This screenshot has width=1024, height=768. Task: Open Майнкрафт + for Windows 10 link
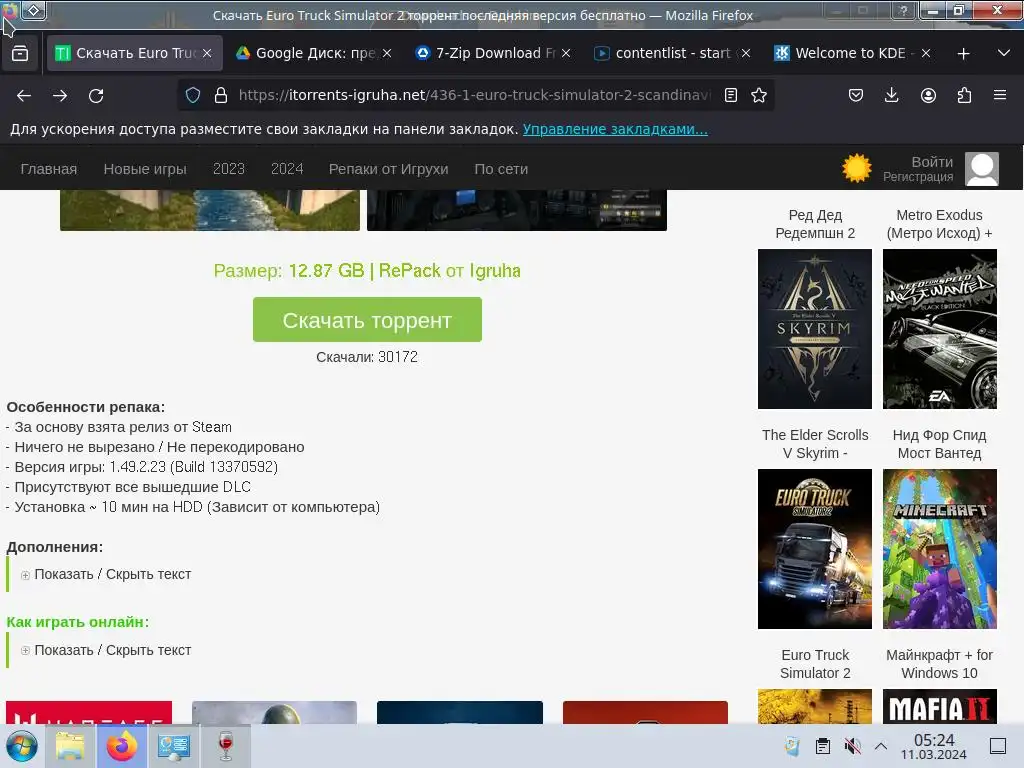pyautogui.click(x=939, y=664)
